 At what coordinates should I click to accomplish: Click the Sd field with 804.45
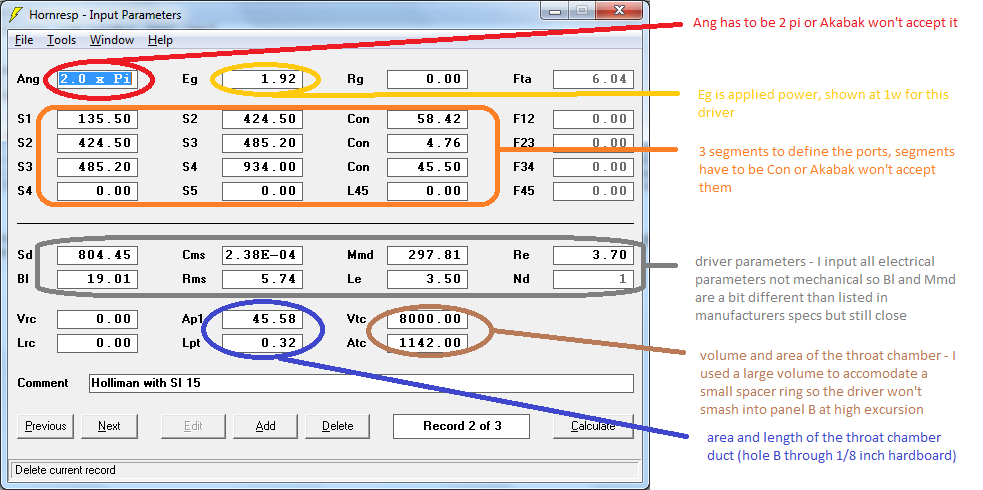click(x=97, y=255)
